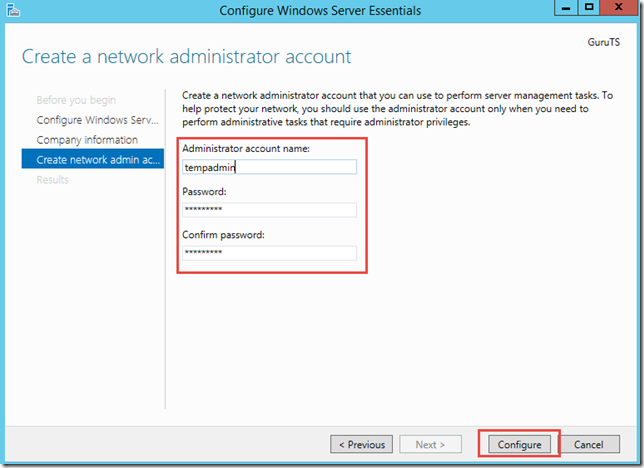
Task: Click the 'Administrator account name:' label
Action: coord(246,148)
